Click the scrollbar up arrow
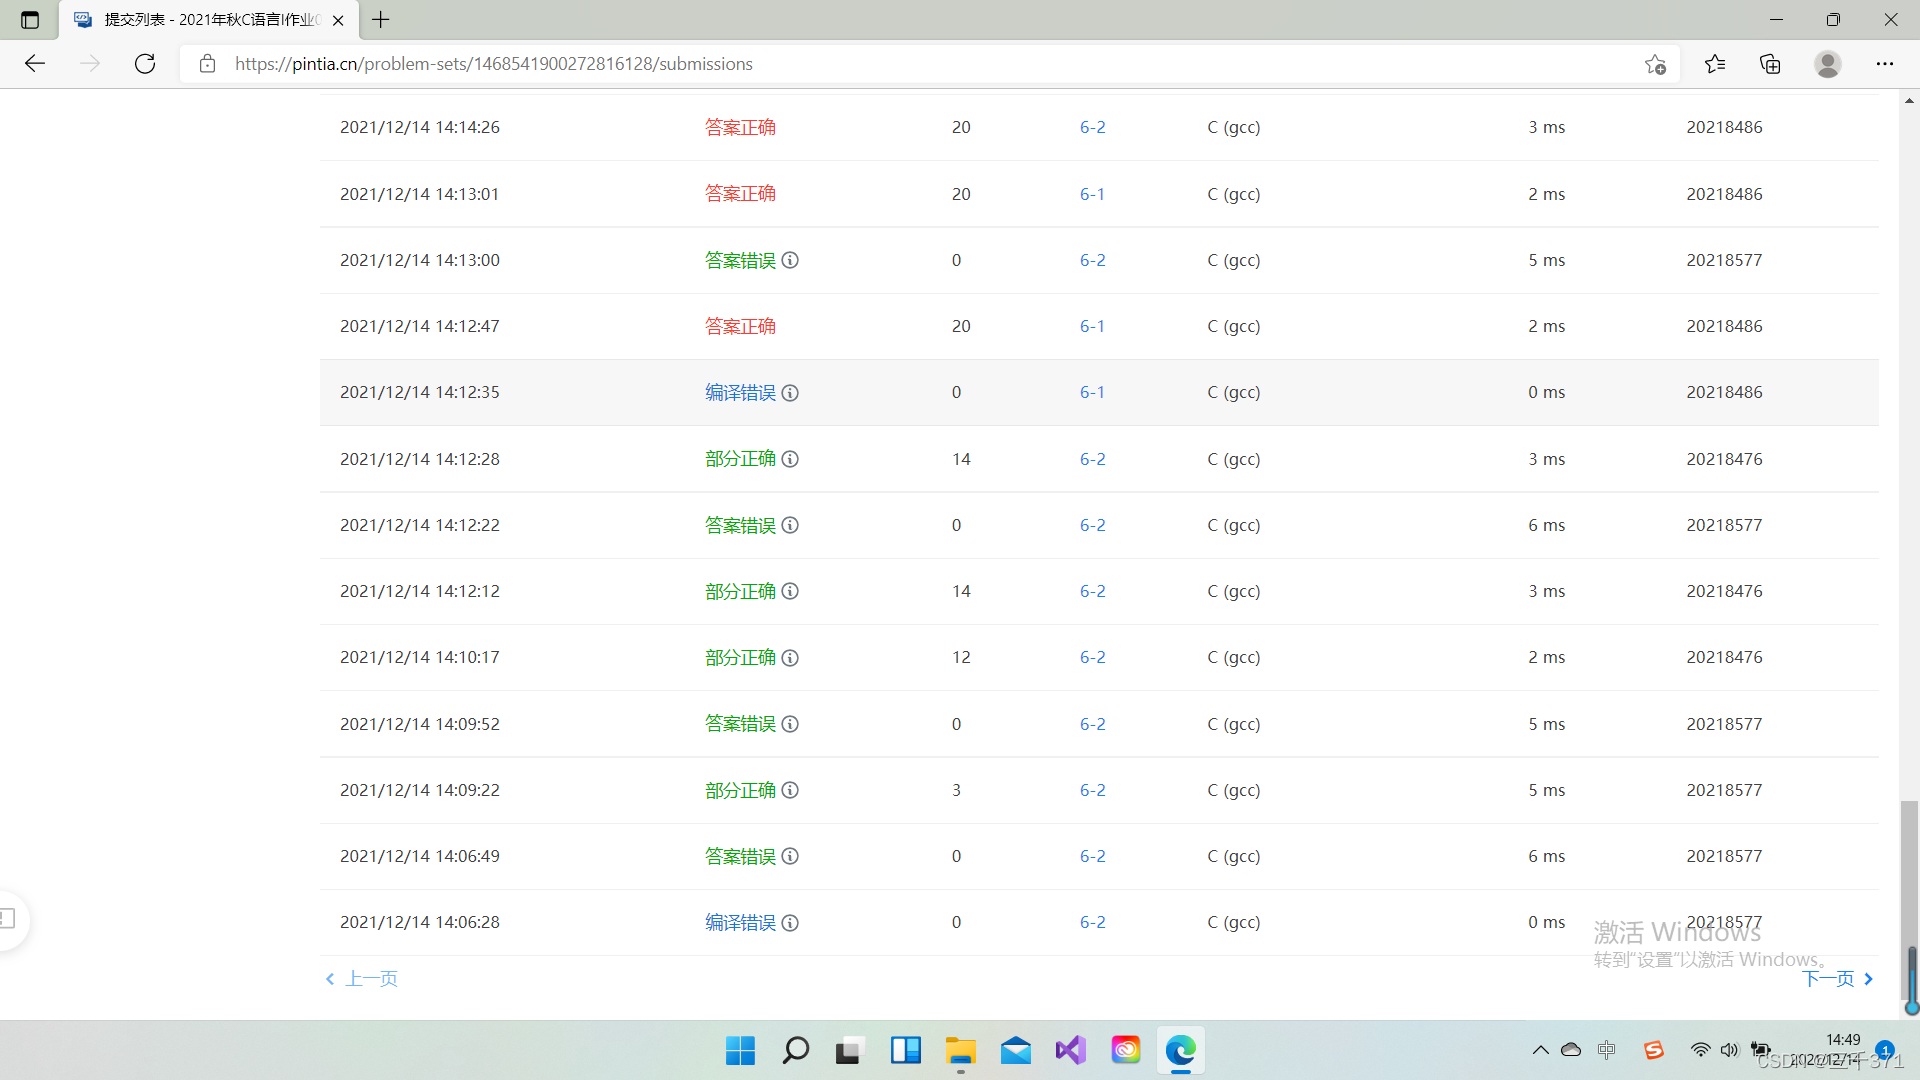The height and width of the screenshot is (1080, 1920). click(1910, 100)
